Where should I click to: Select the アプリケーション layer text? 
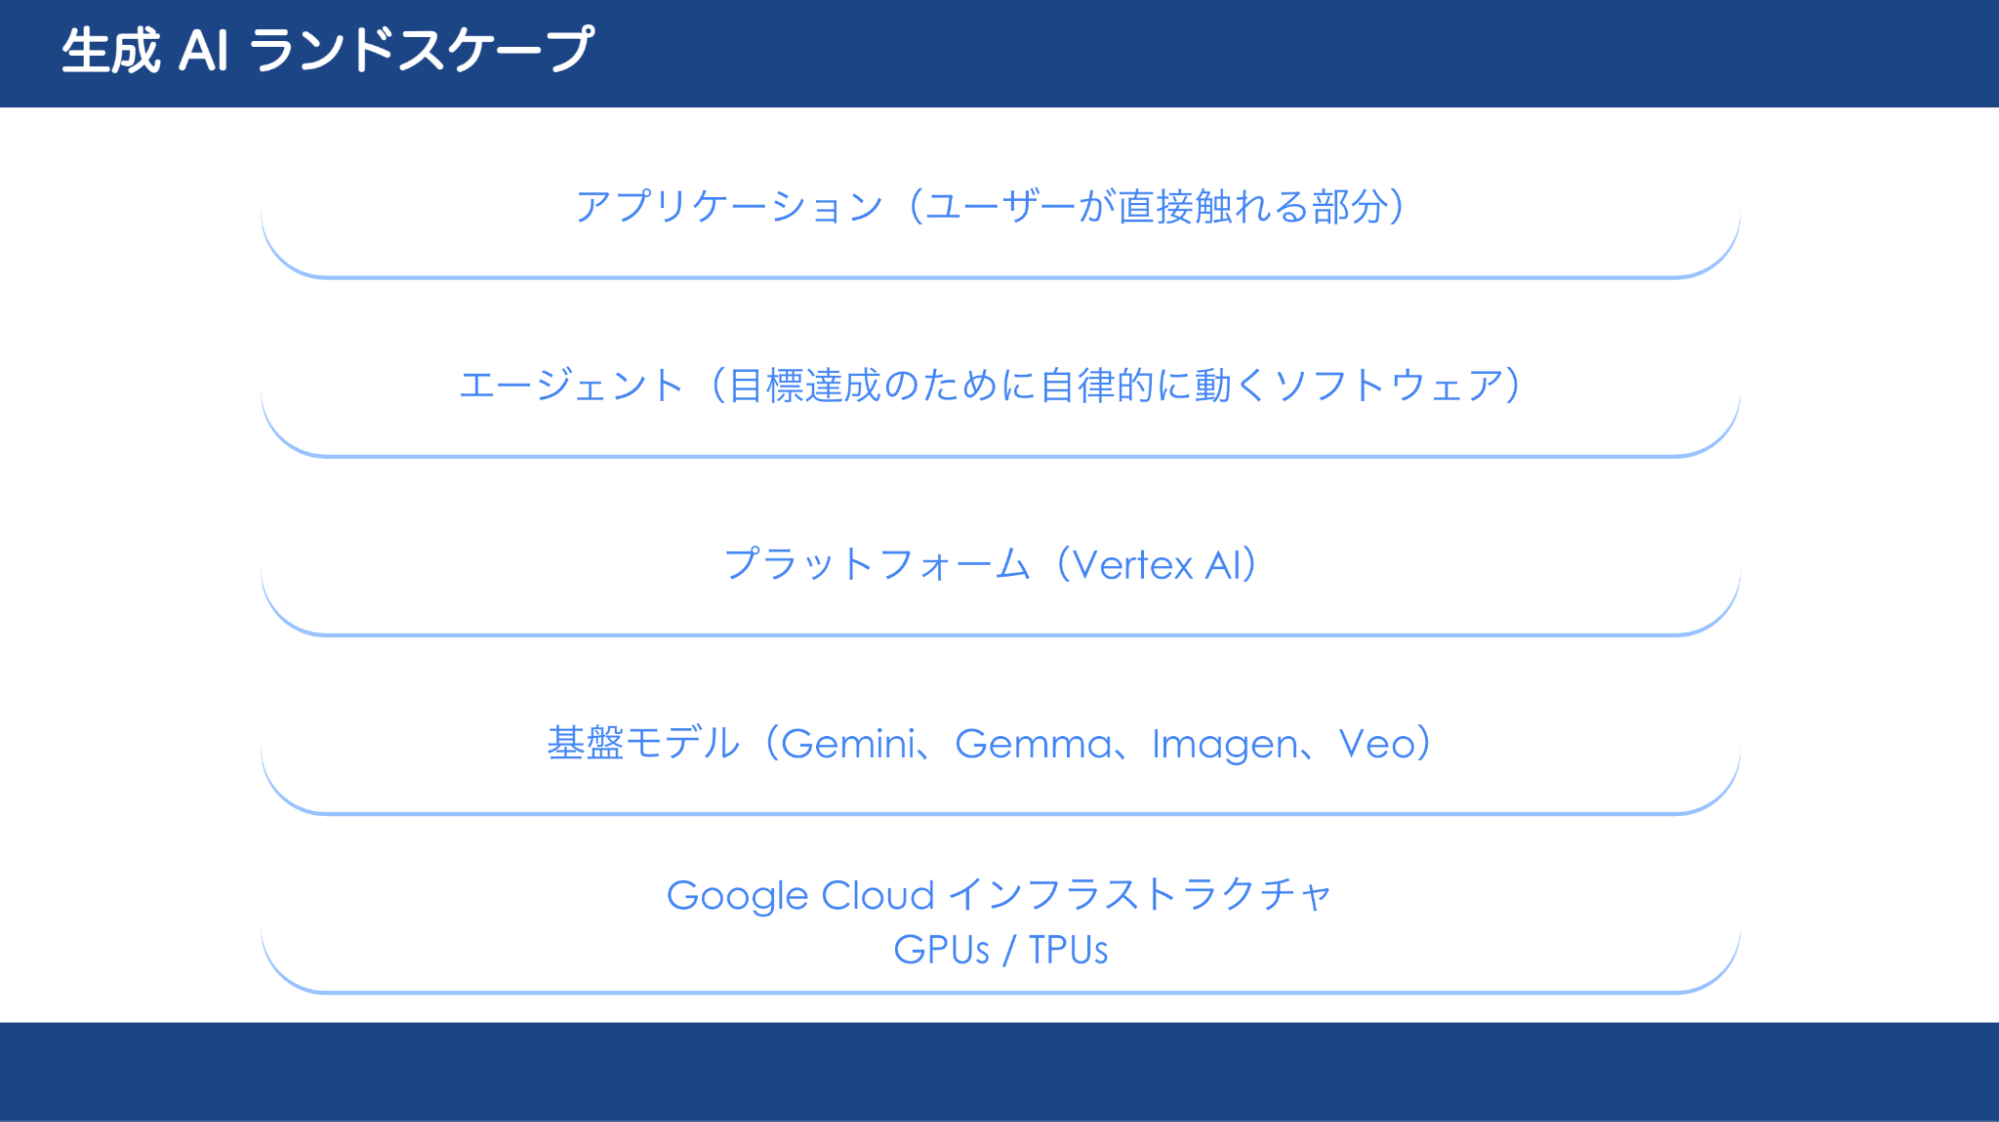[x=990, y=206]
